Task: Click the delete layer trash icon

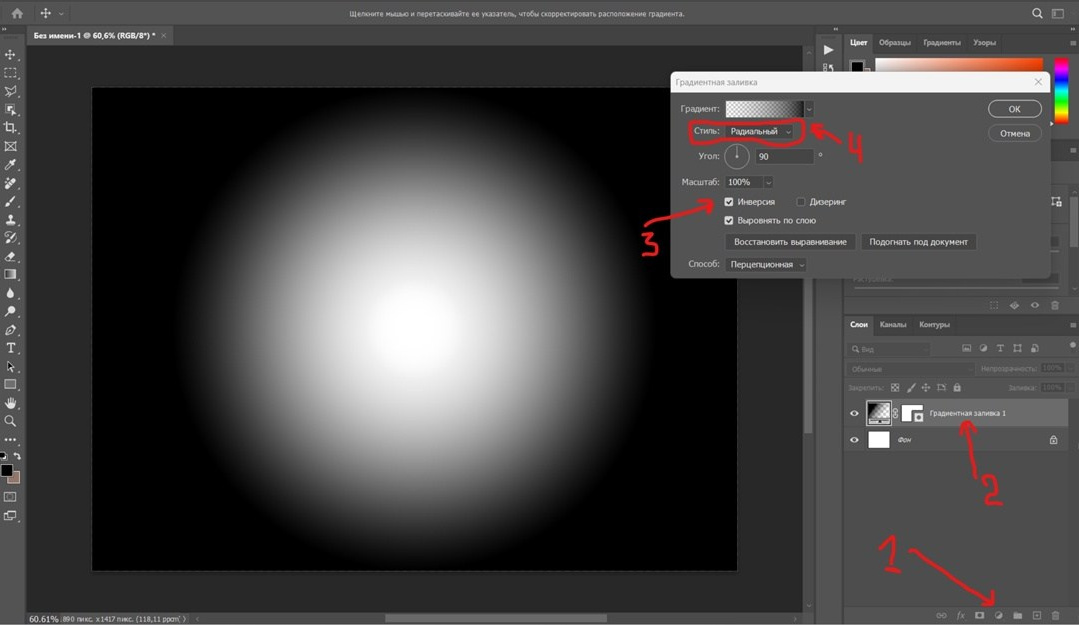Action: click(1055, 615)
